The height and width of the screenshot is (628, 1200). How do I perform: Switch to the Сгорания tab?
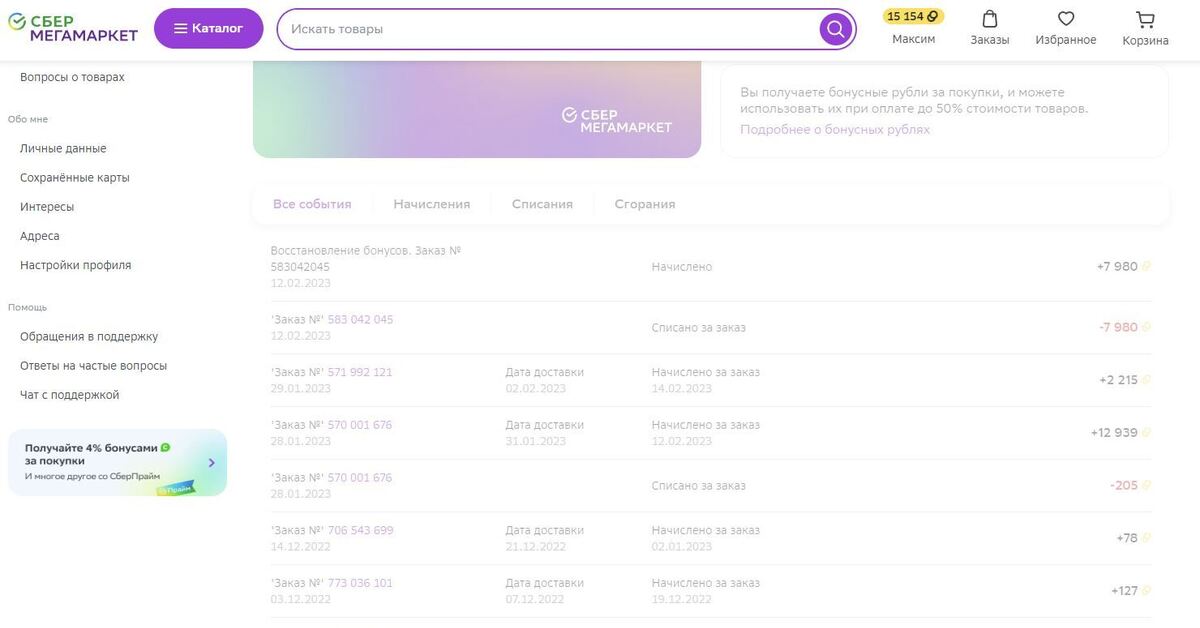coord(645,204)
